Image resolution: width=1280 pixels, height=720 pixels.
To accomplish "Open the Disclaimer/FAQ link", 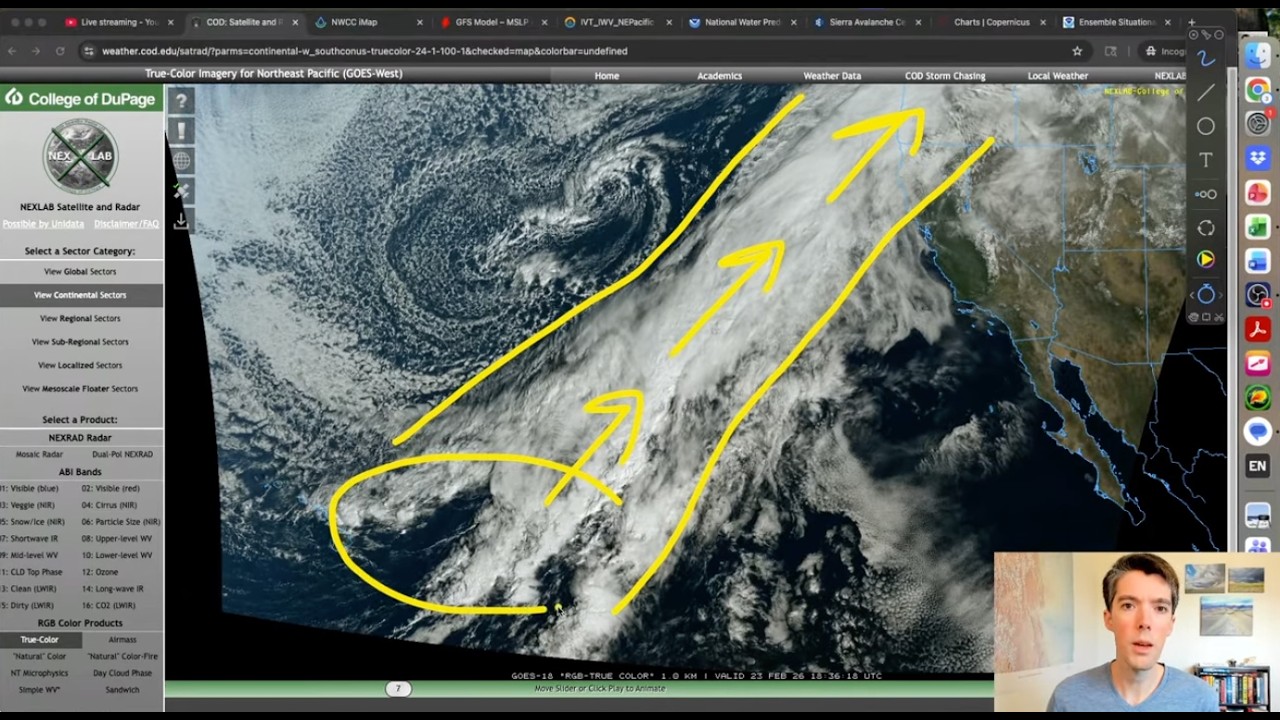I will [126, 224].
